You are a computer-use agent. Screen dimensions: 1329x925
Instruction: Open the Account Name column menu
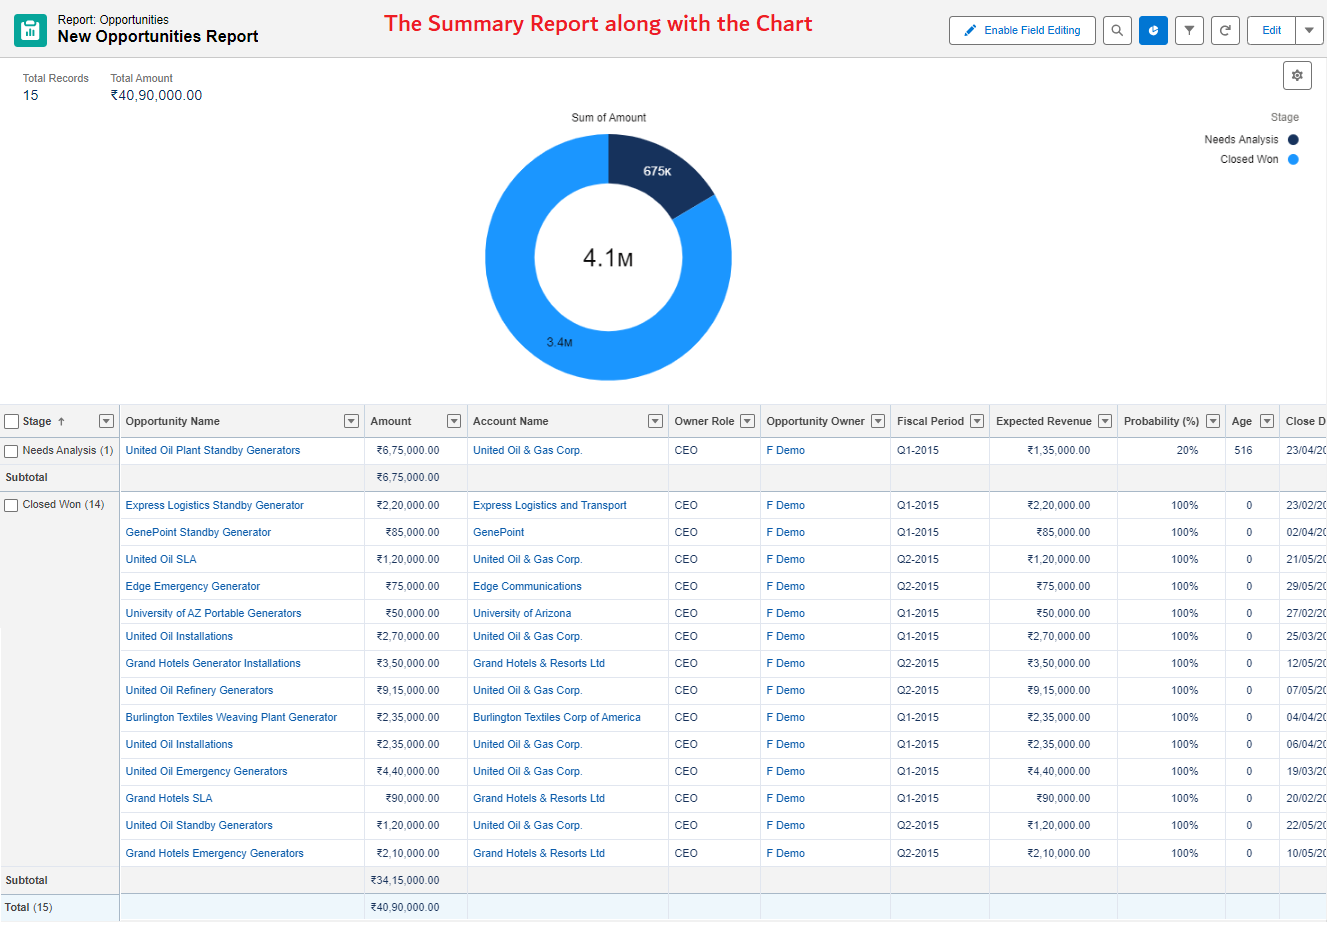(655, 421)
